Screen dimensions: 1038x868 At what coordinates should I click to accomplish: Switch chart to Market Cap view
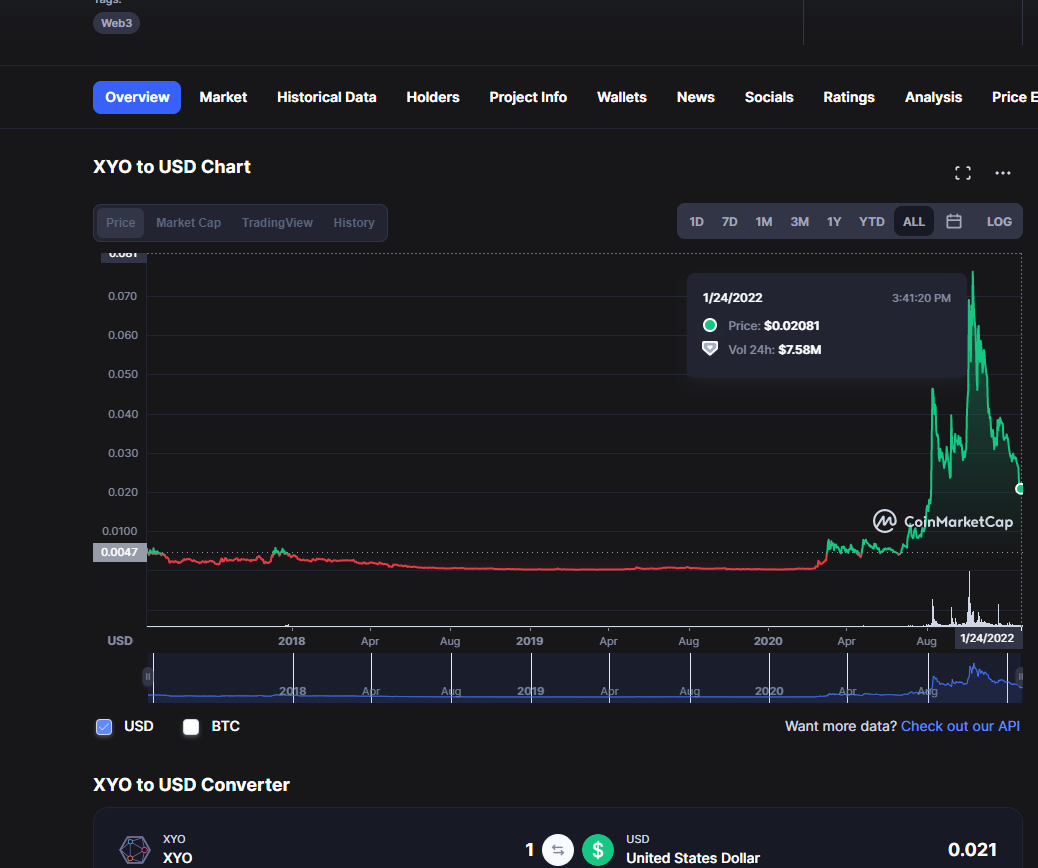point(189,223)
